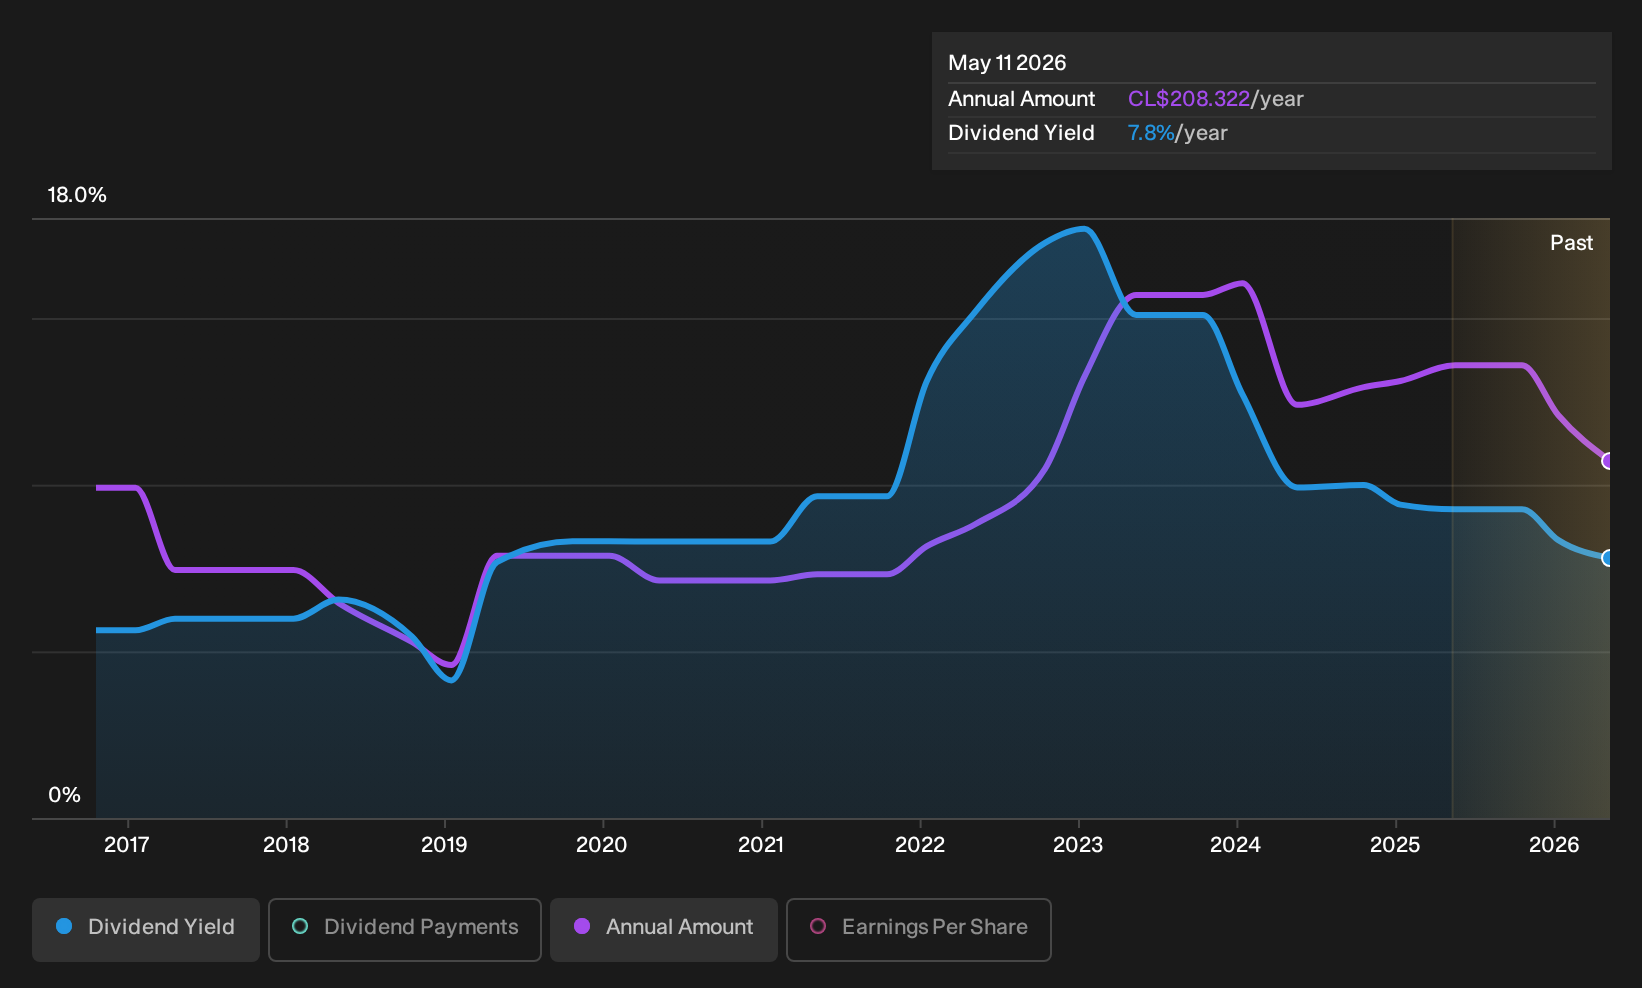Click the 18.0% y-axis label
The image size is (1642, 988).
click(x=77, y=195)
